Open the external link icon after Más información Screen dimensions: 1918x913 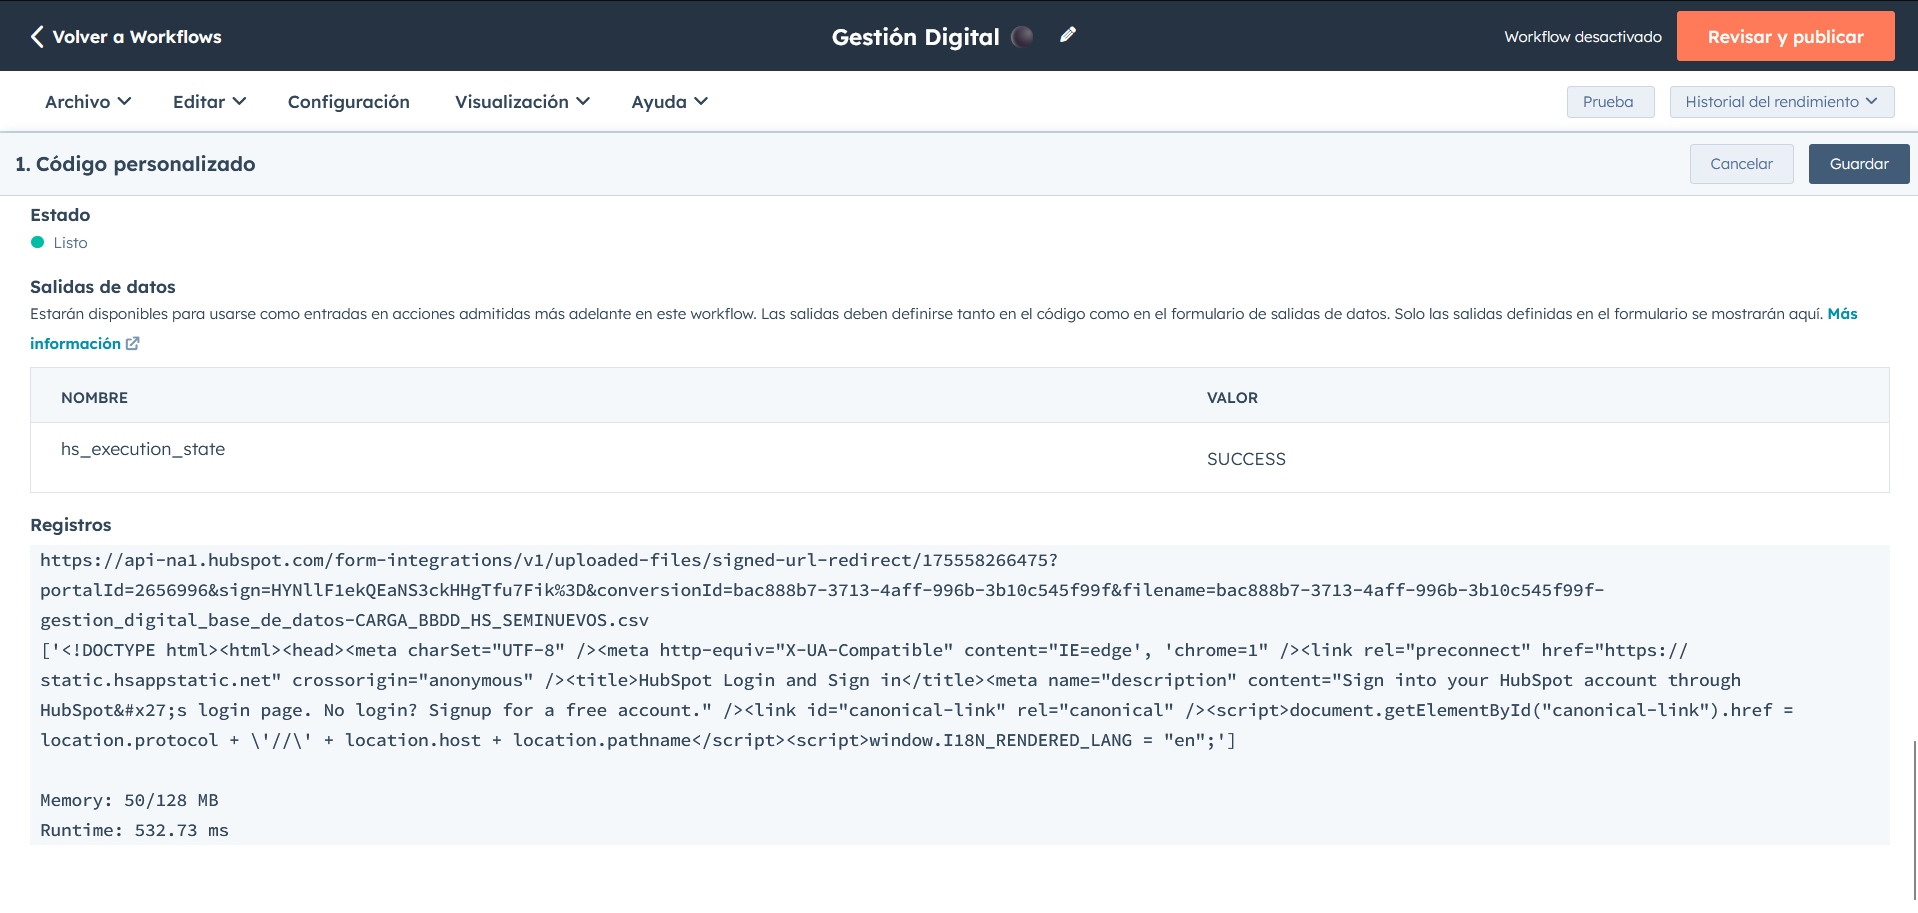(x=133, y=343)
